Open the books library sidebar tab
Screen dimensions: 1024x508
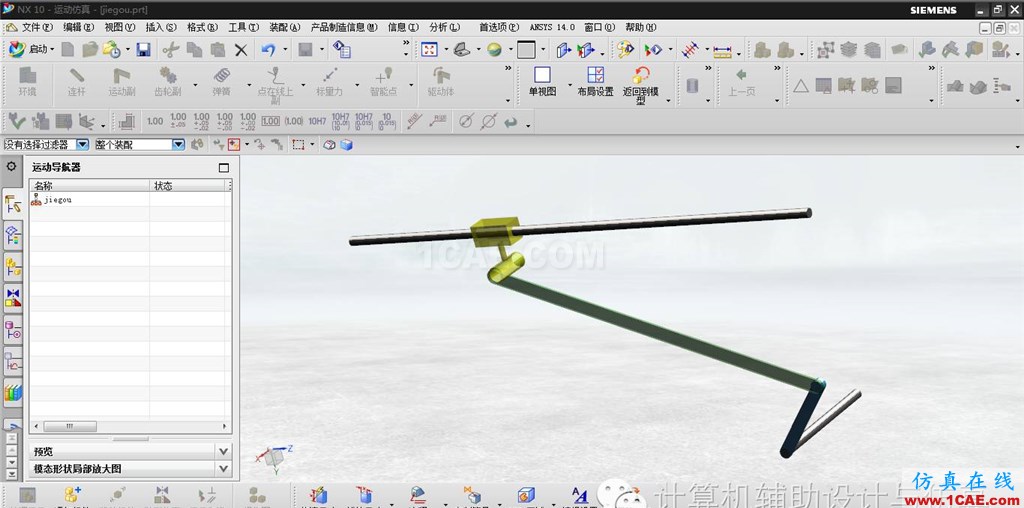click(x=12, y=392)
